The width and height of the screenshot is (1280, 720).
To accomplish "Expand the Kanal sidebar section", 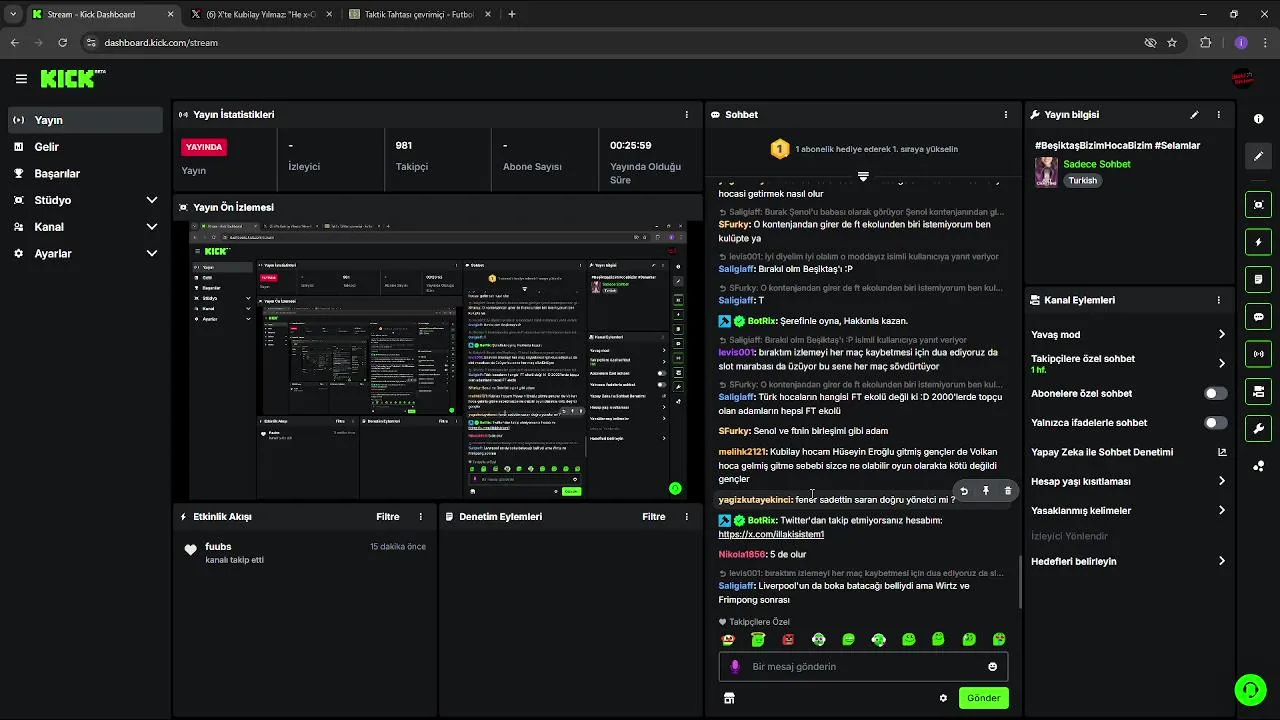I will [x=85, y=227].
